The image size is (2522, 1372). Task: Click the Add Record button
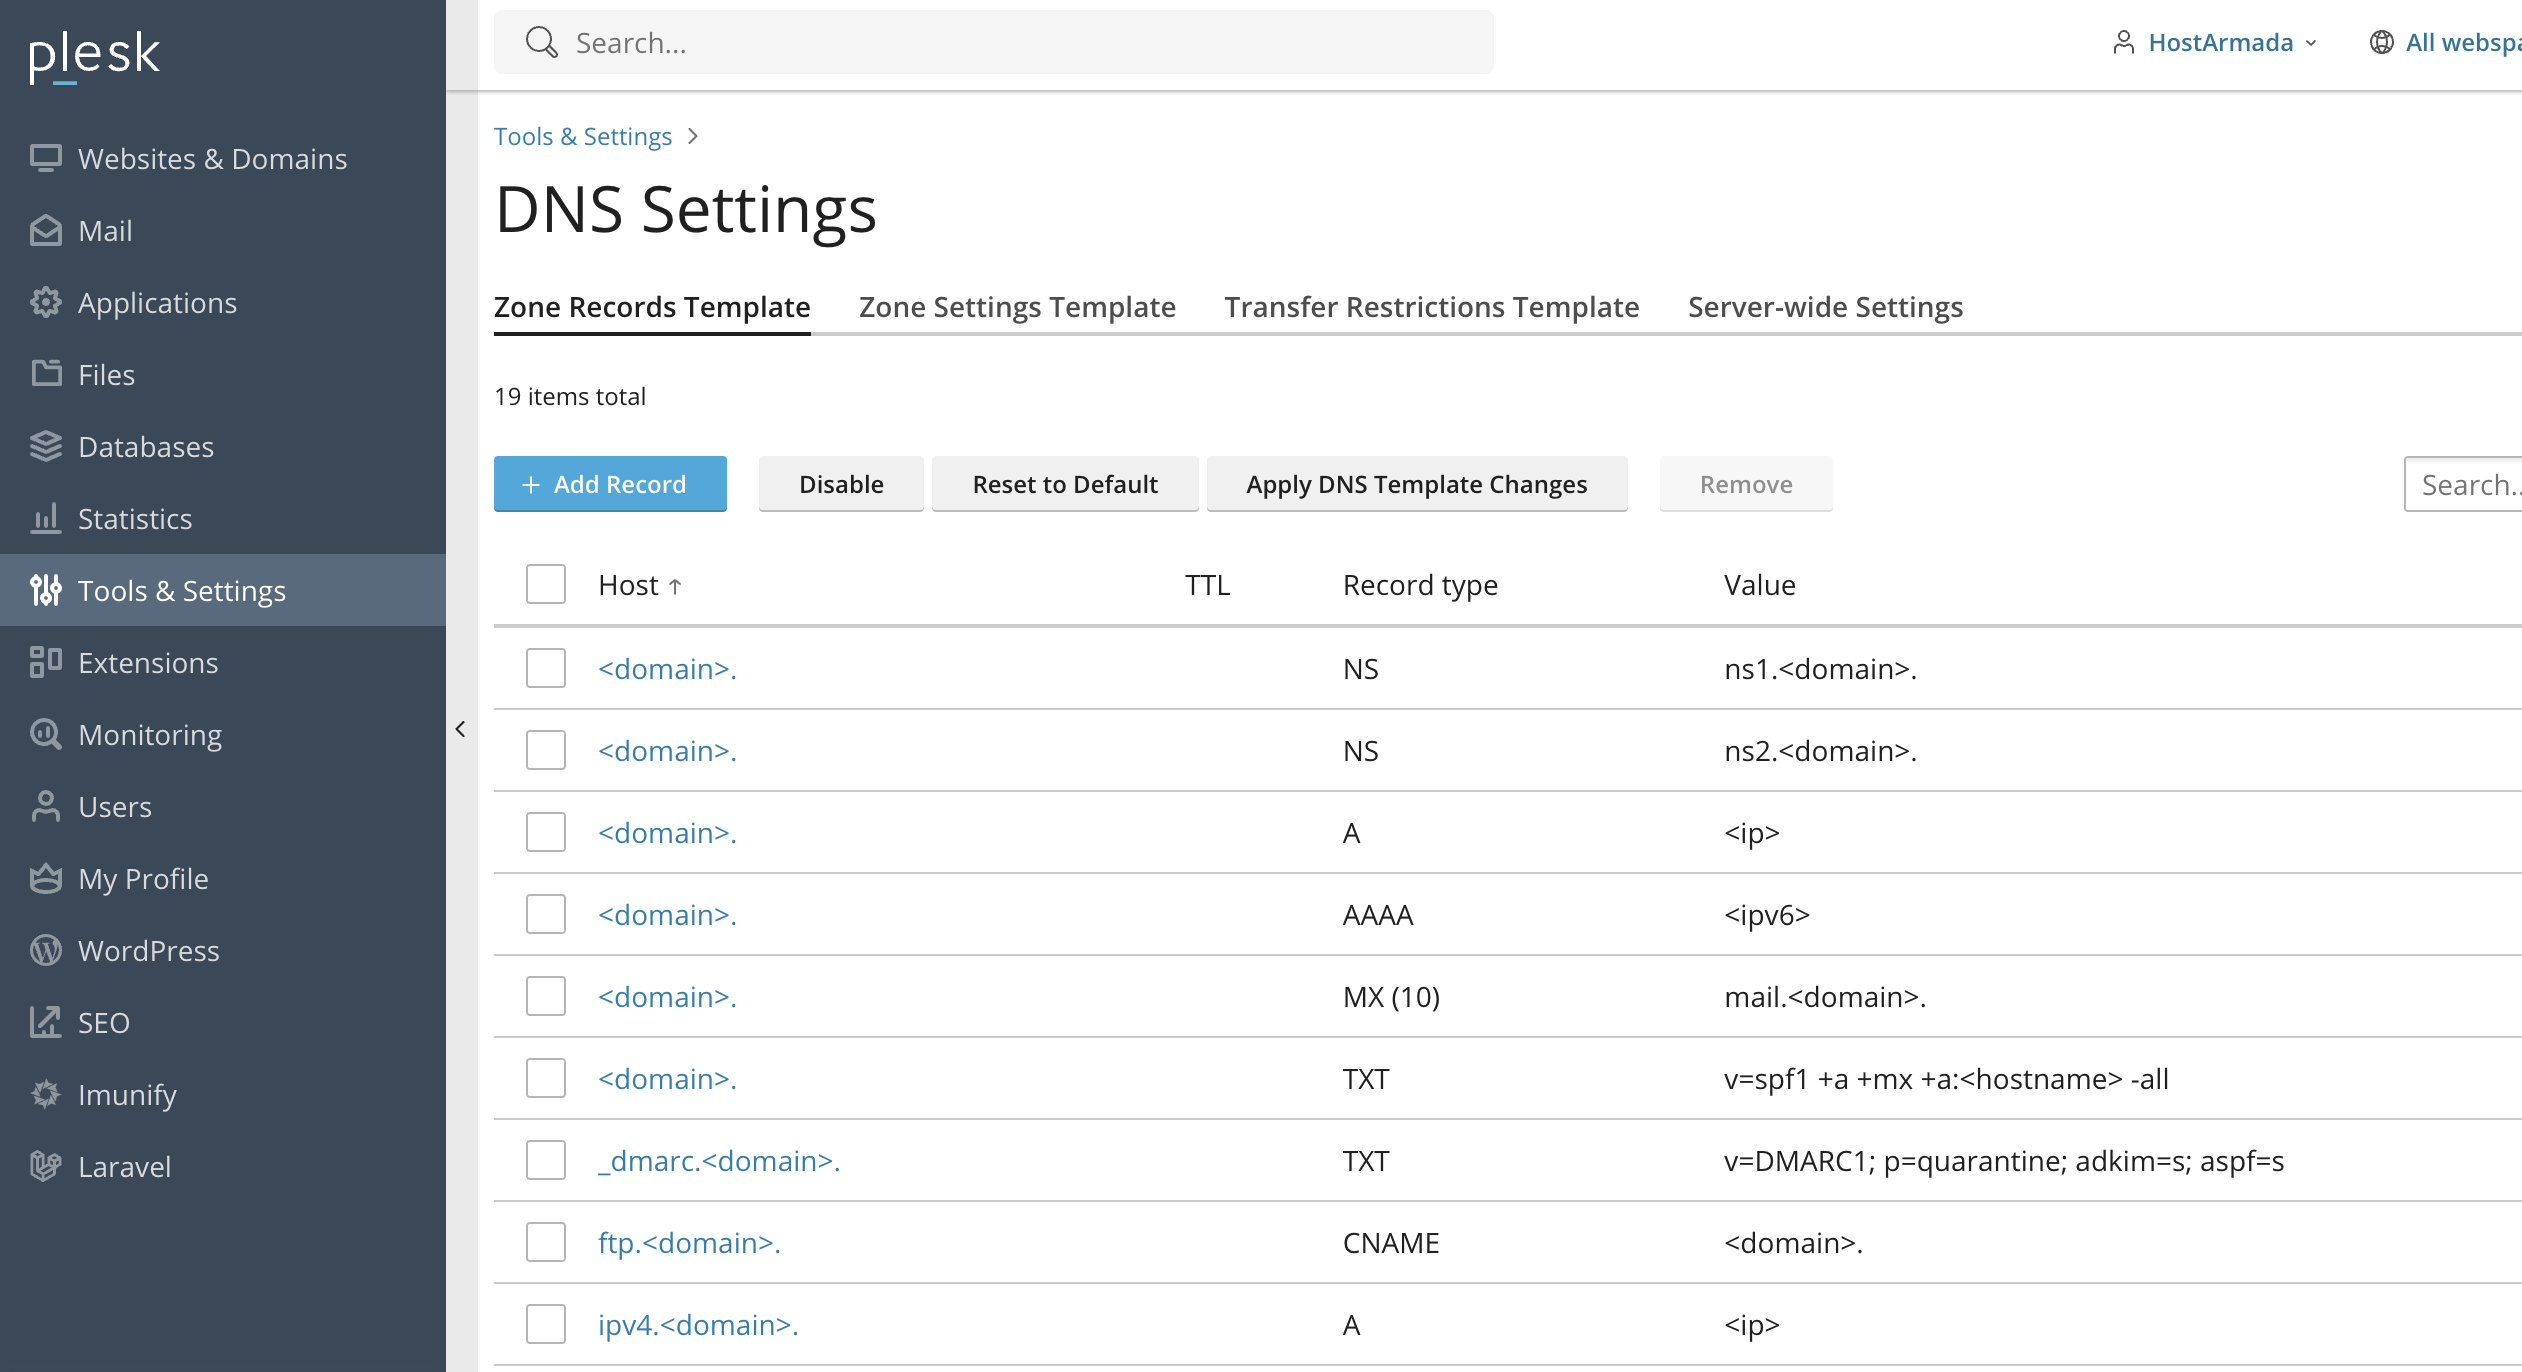click(610, 484)
